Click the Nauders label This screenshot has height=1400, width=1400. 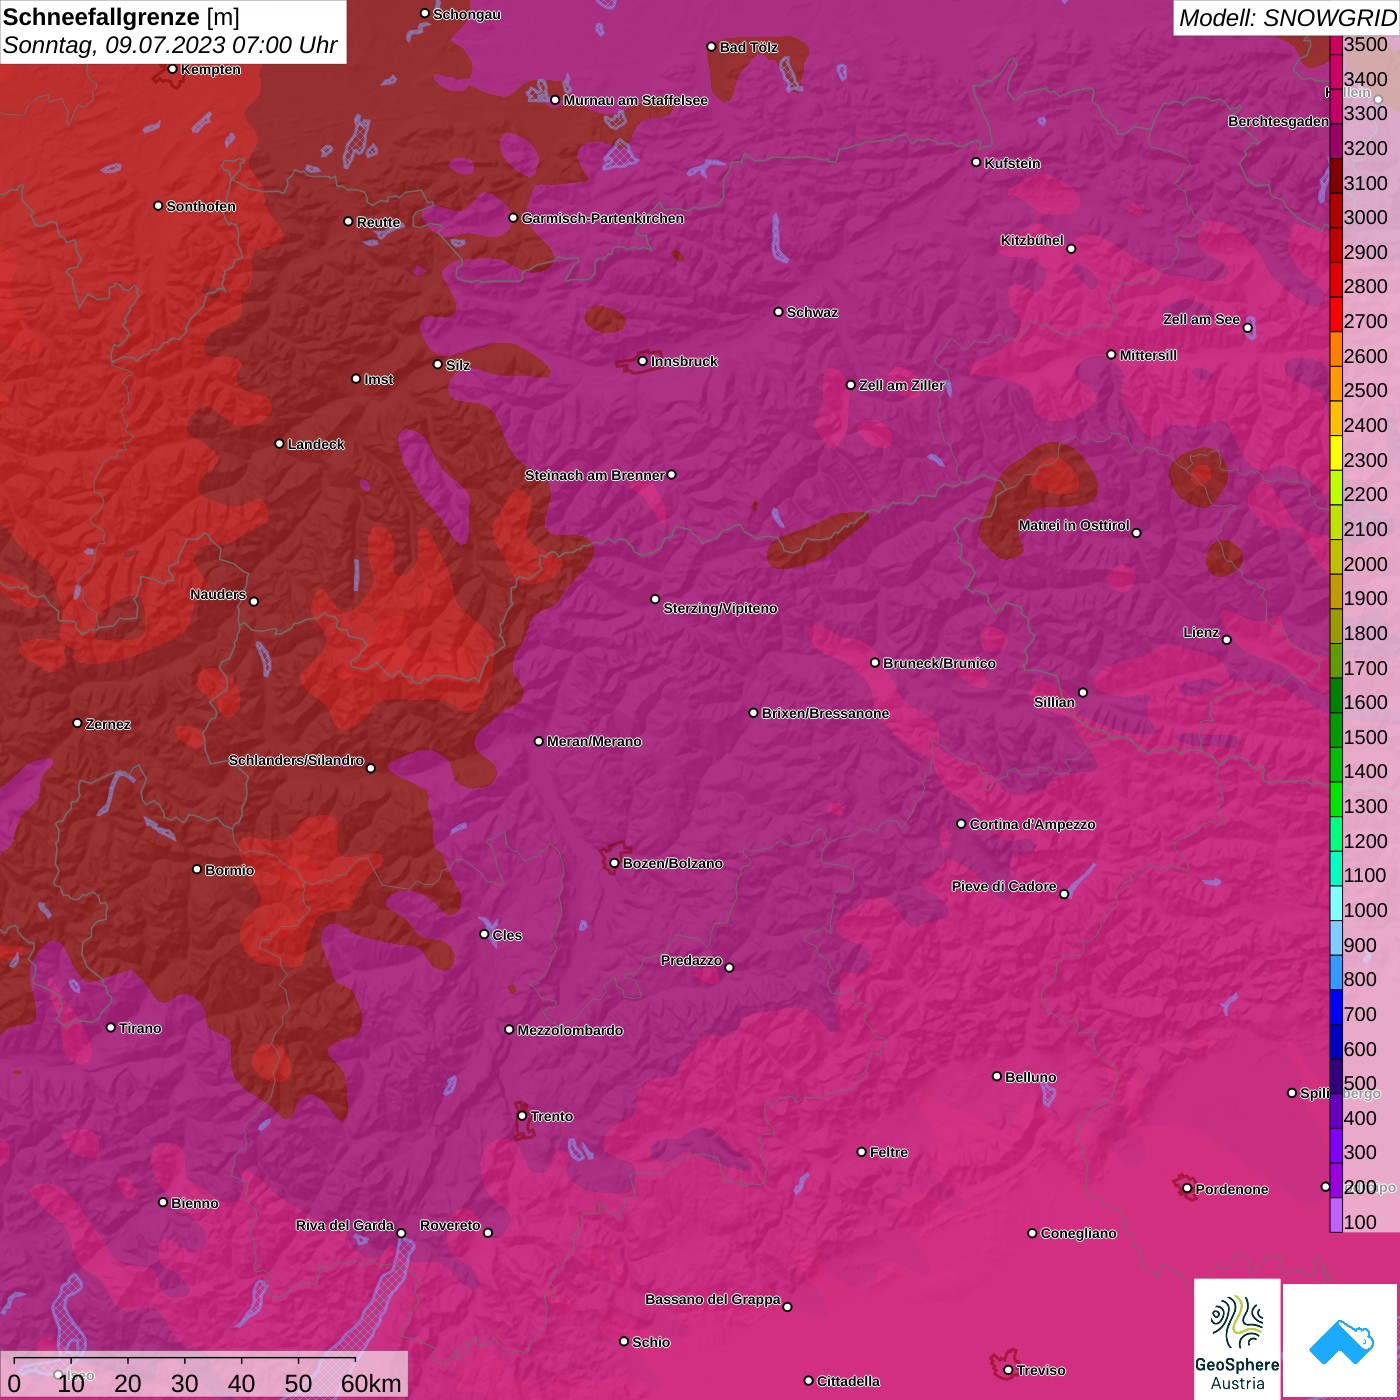coord(218,594)
